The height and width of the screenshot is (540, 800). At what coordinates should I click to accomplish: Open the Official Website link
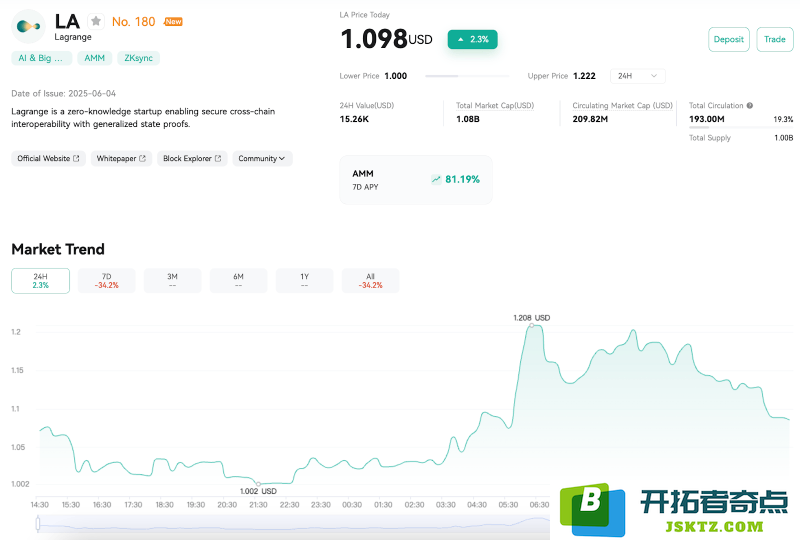pos(48,158)
